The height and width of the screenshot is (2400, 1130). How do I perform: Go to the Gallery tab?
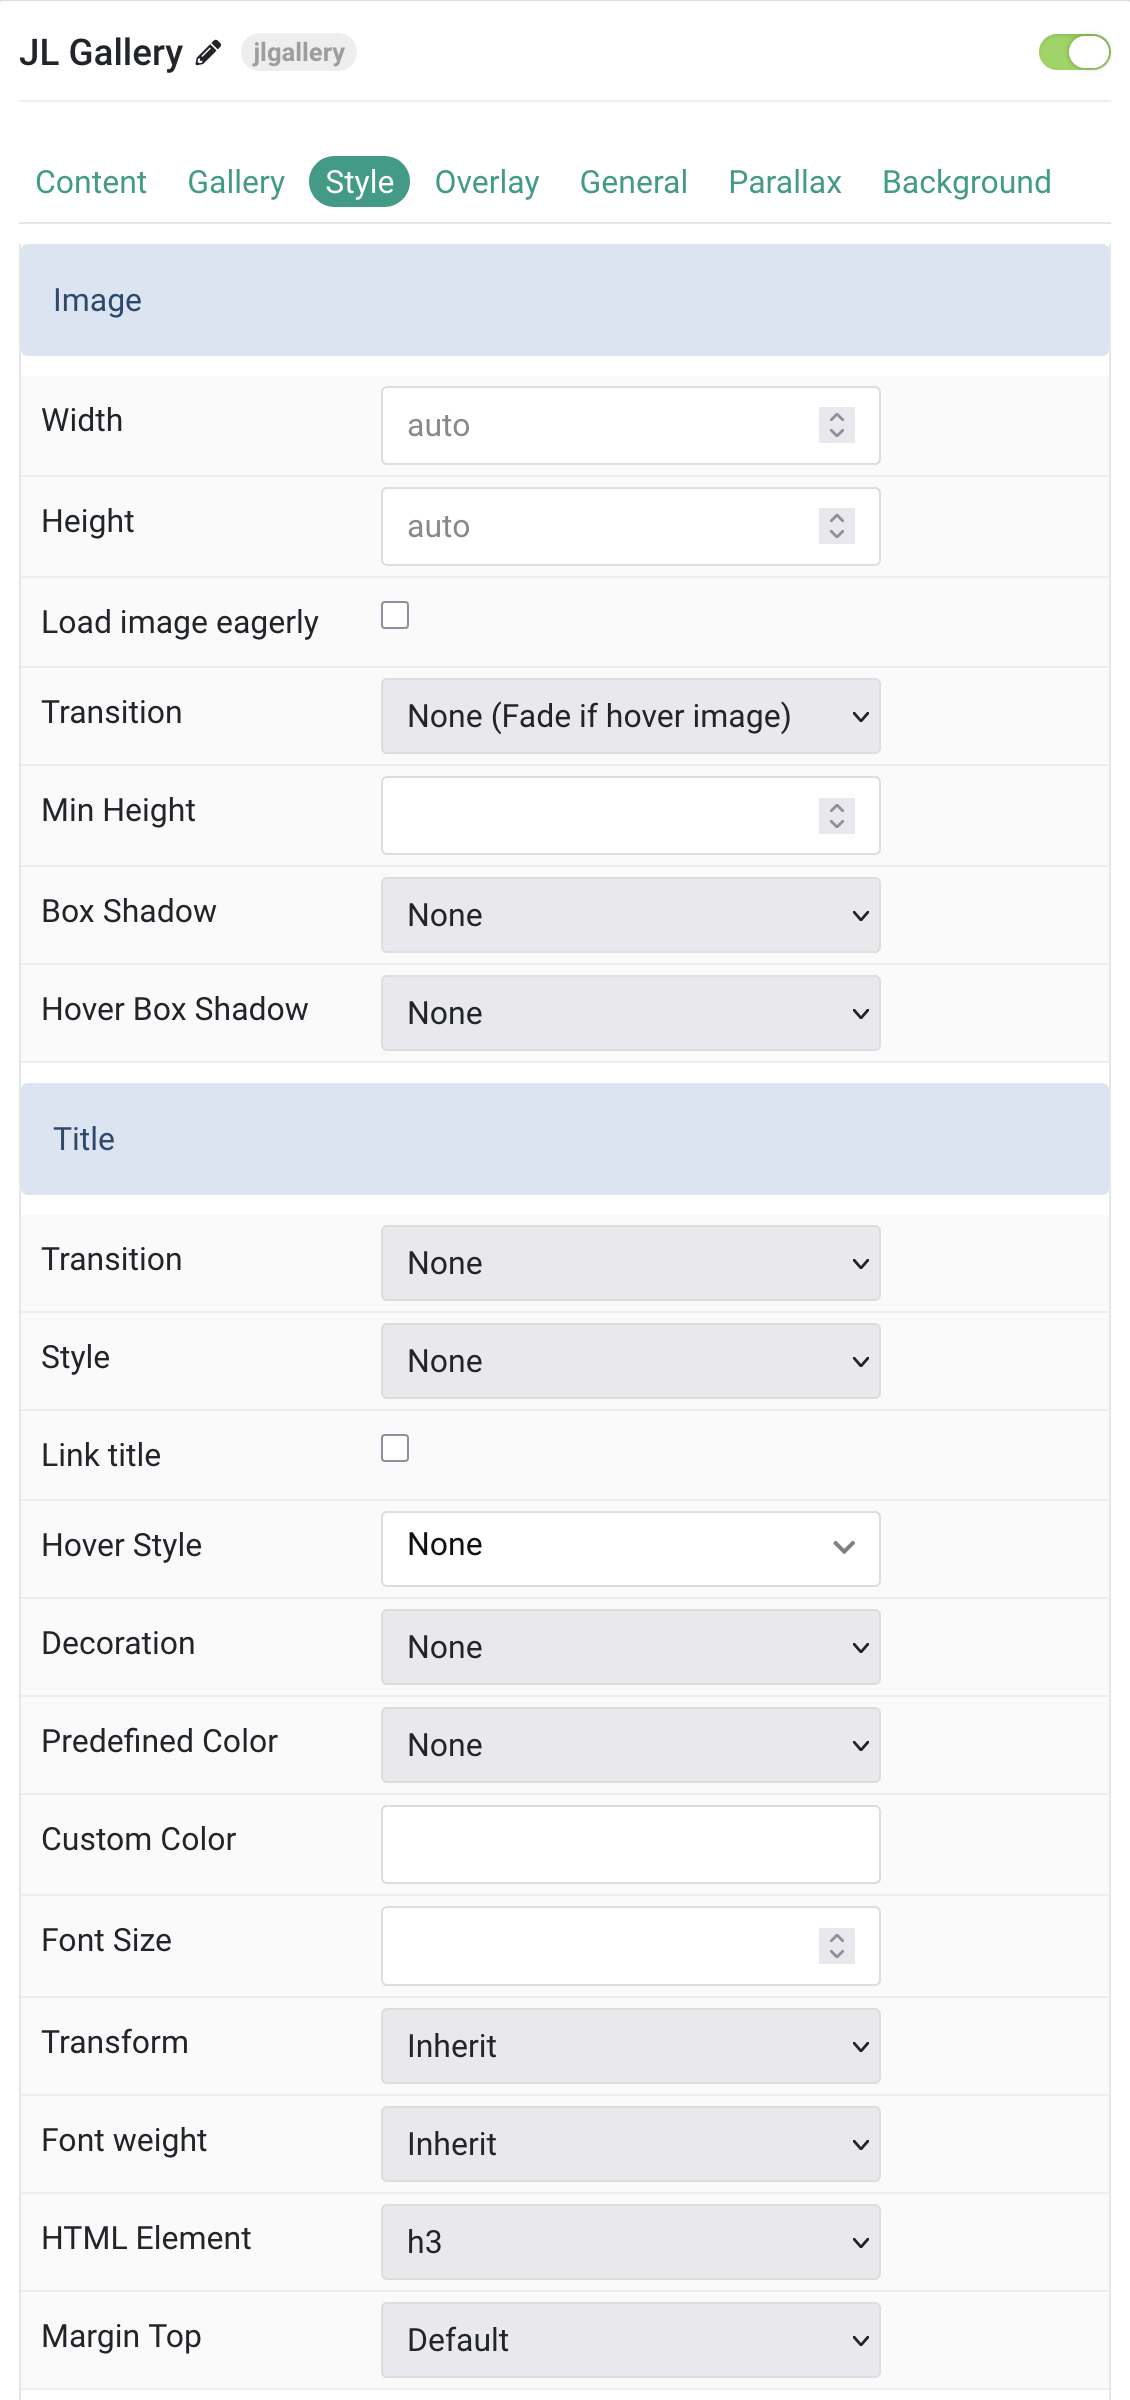236,182
